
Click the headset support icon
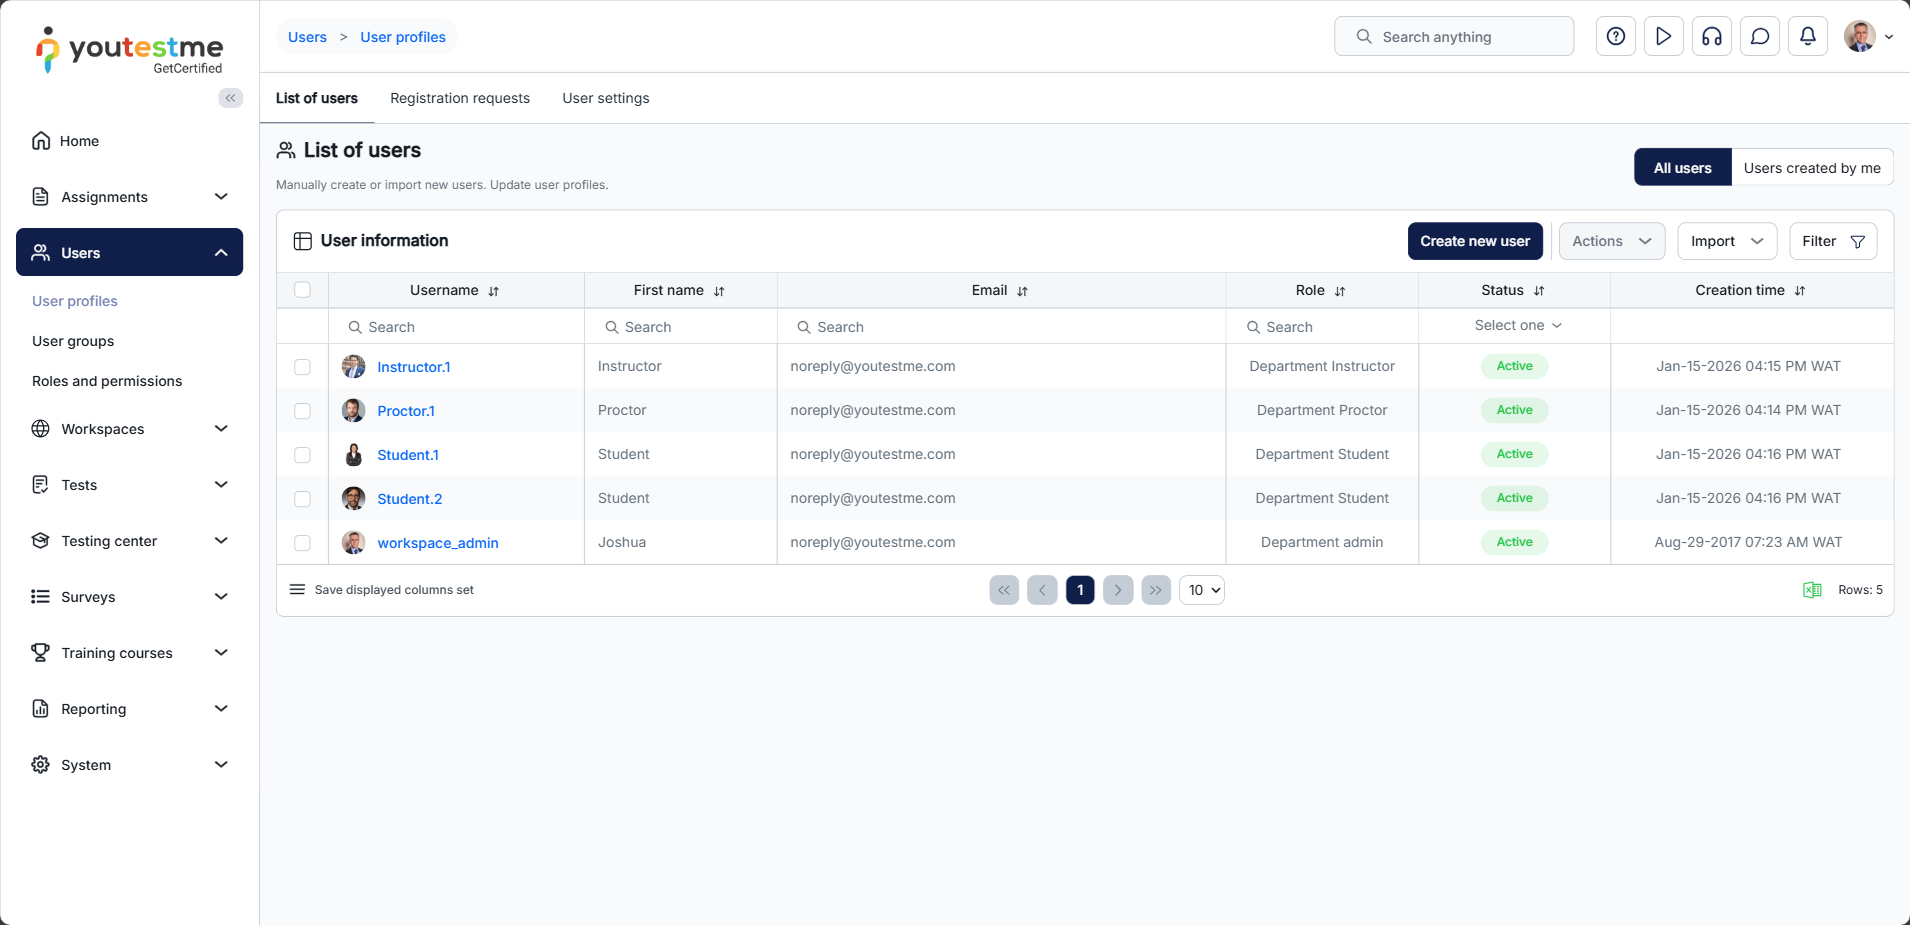1711,37
